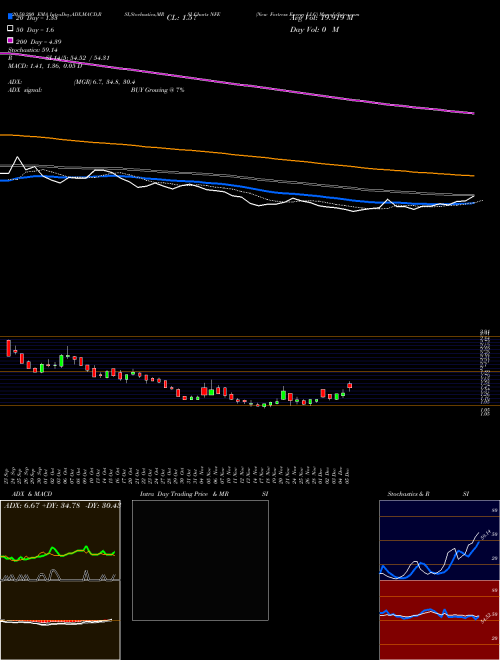Viewport: 500px width, 660px height.
Task: Click the '(MGR) 6.7, 34.8, 30.4' ADX values
Action: coord(104,82)
